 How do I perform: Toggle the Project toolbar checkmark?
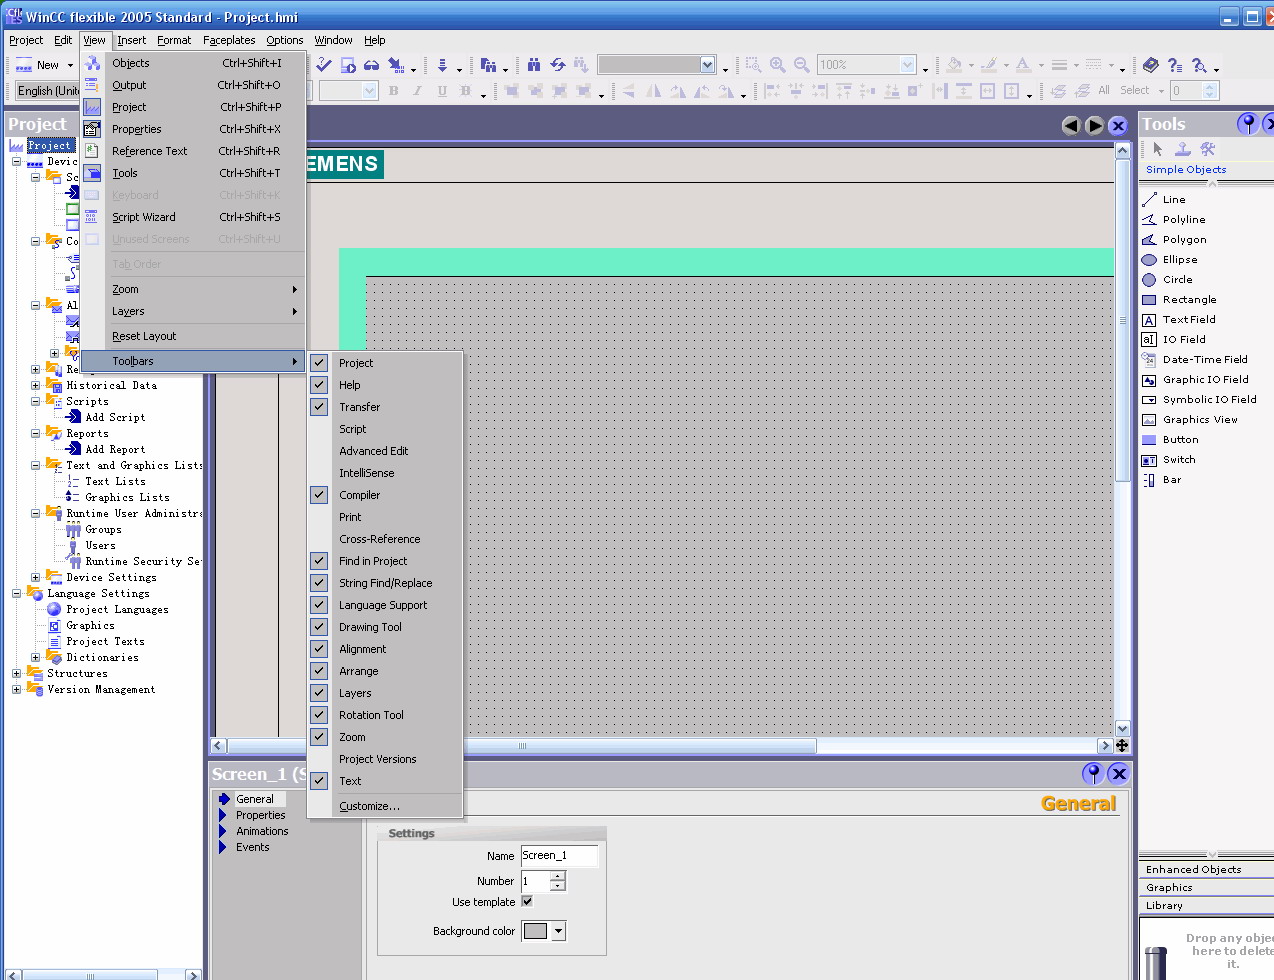click(319, 363)
